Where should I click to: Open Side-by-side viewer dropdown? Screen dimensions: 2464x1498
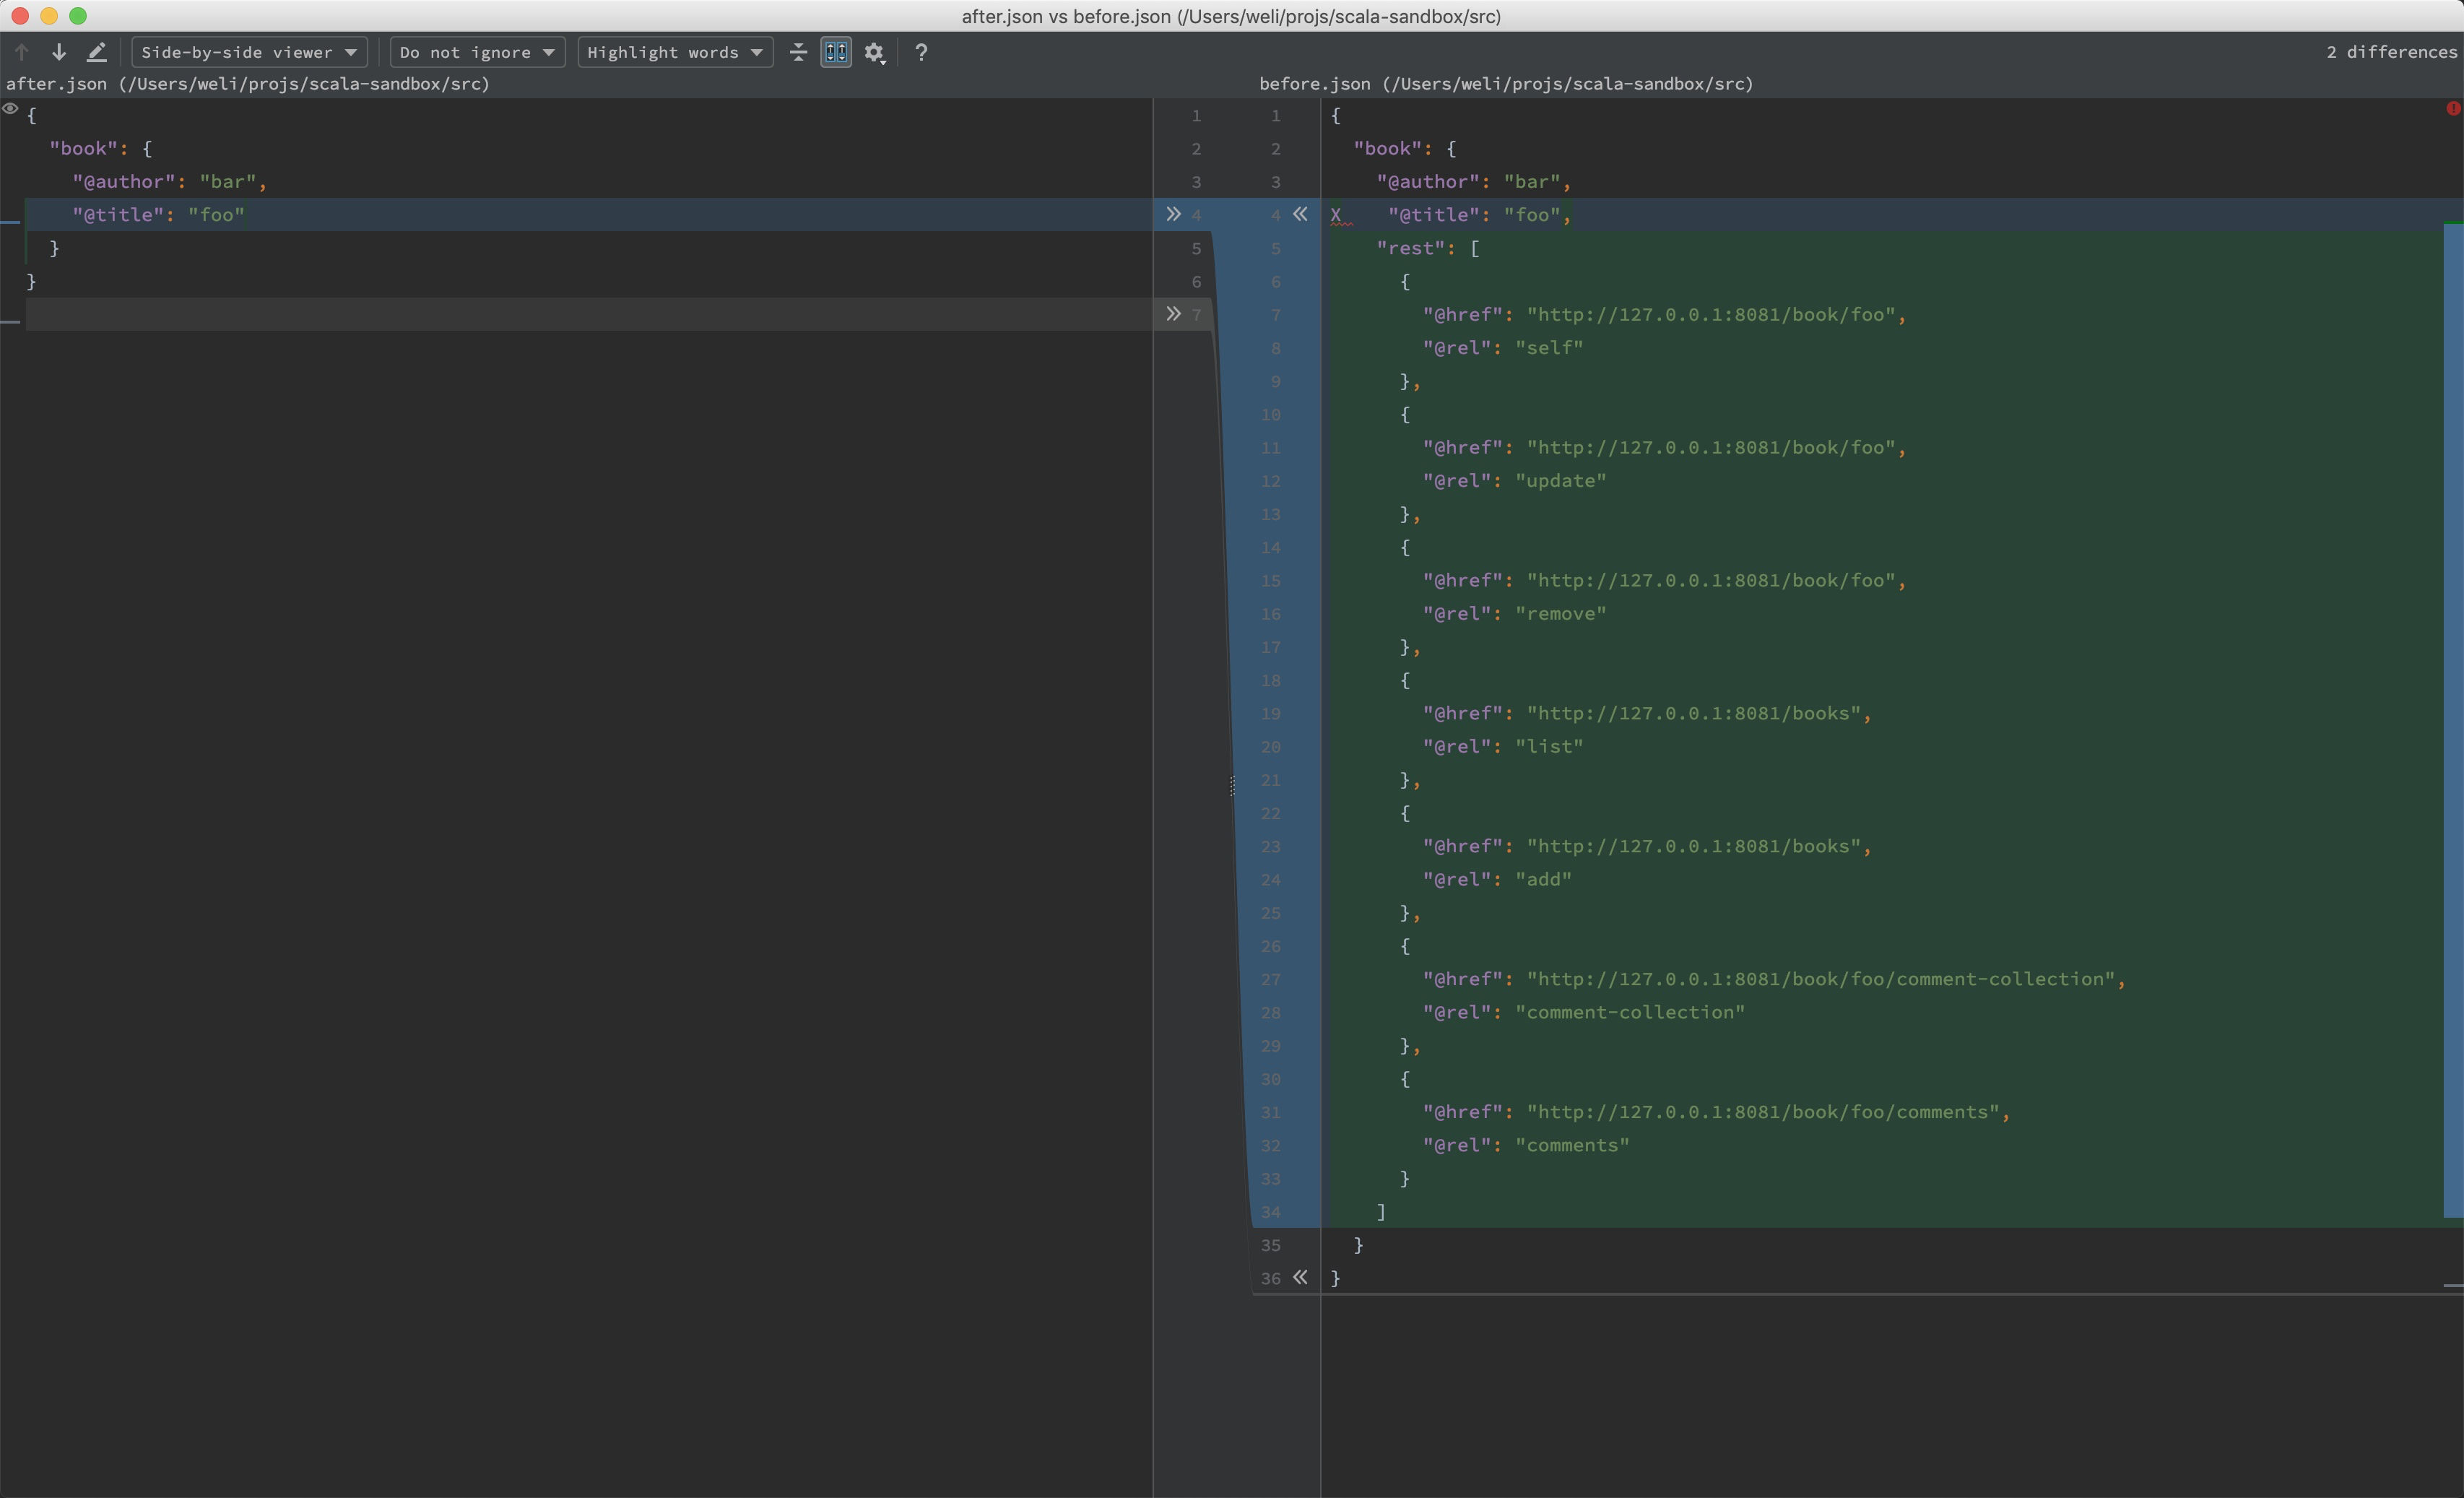click(249, 52)
